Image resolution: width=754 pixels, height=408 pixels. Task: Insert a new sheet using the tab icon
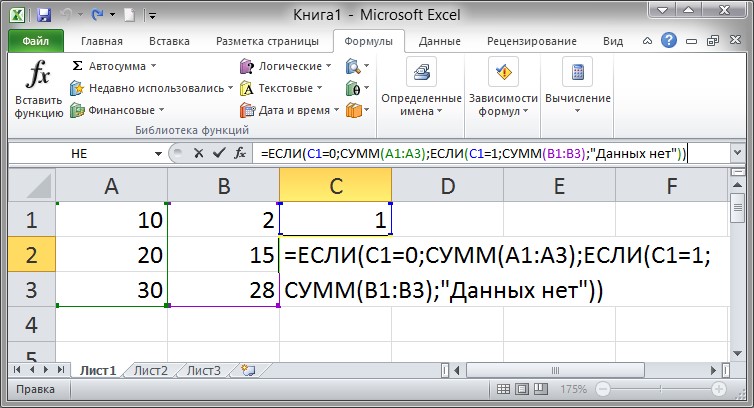point(248,371)
